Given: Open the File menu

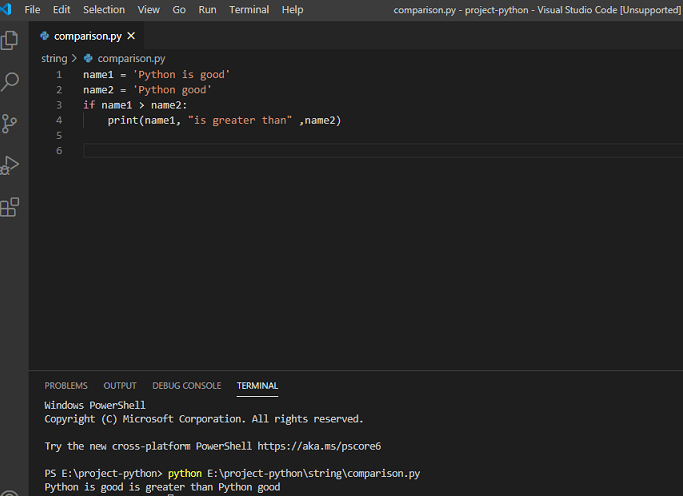Looking at the screenshot, I should point(32,10).
